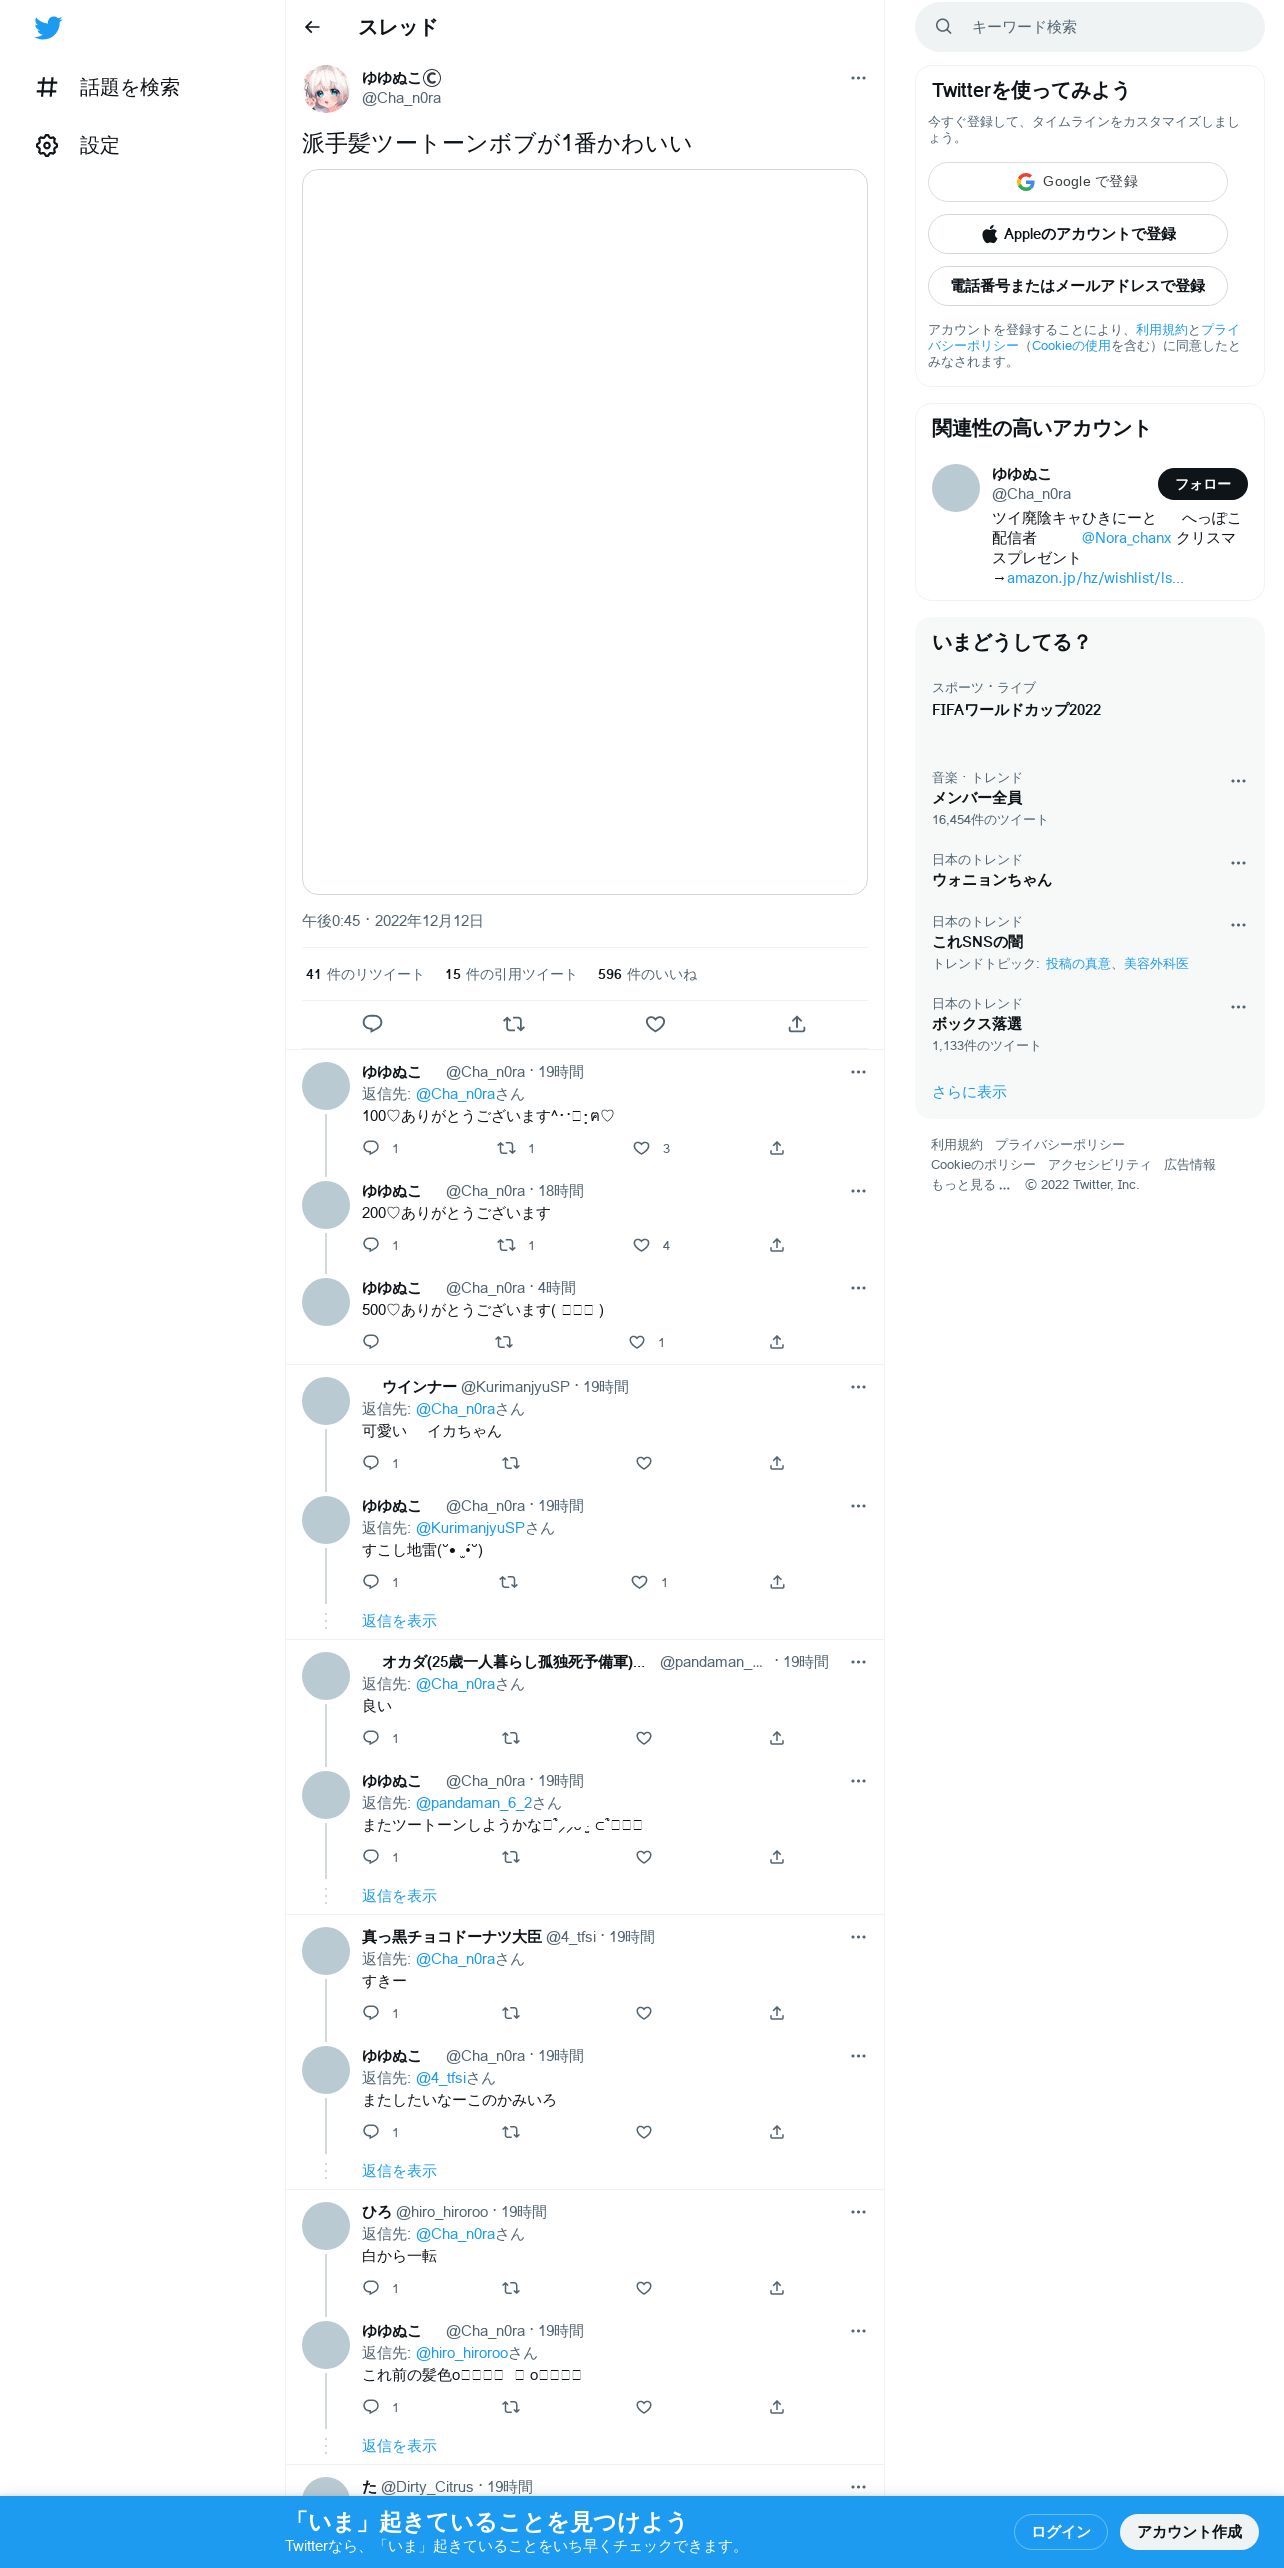Click Google で登録 button

[x=1078, y=182]
